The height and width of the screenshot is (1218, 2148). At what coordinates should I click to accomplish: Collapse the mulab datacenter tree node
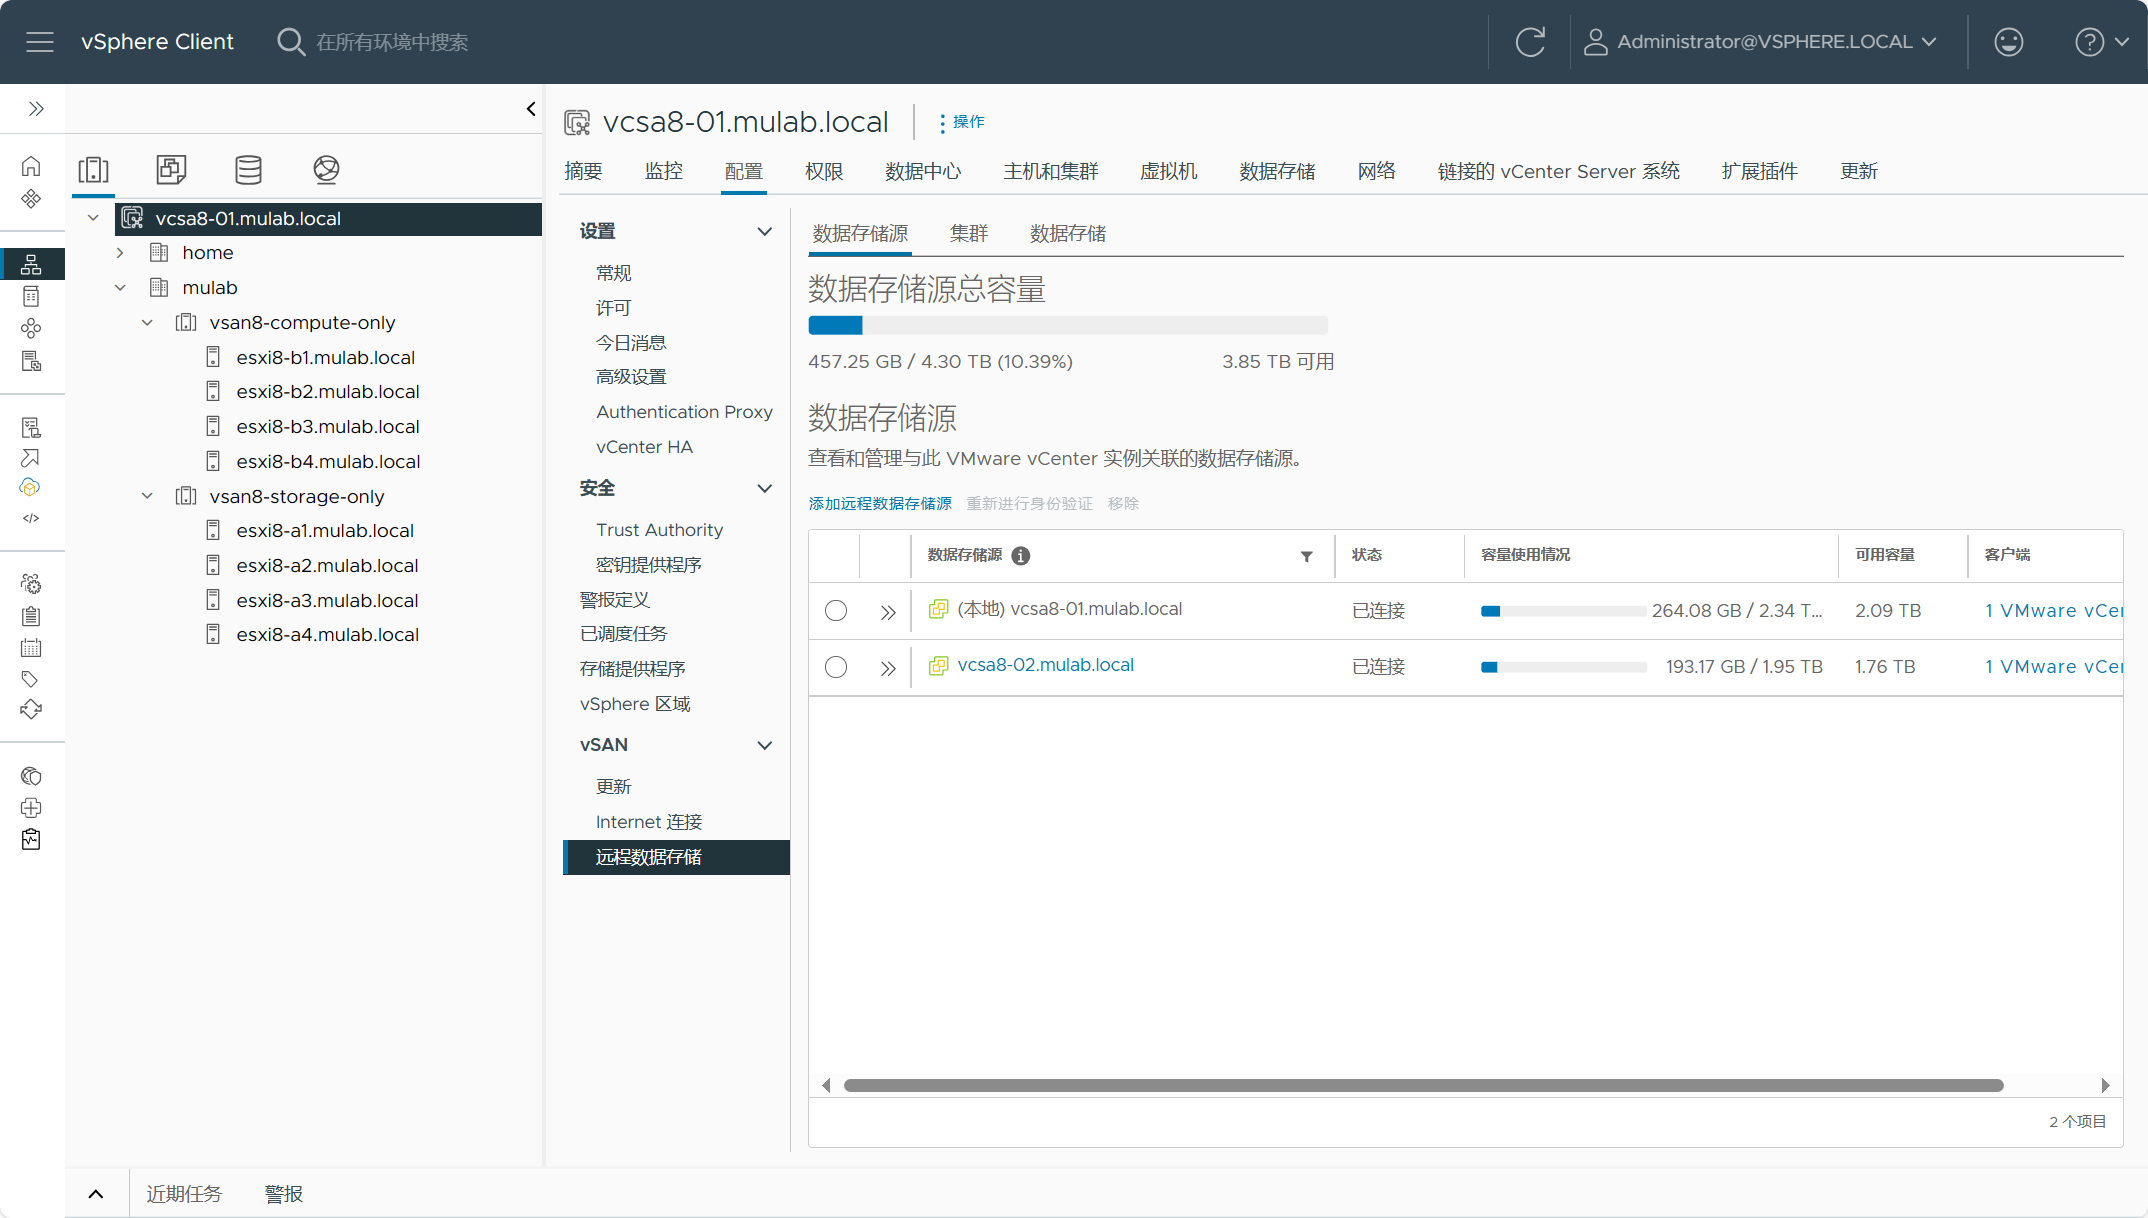[120, 288]
